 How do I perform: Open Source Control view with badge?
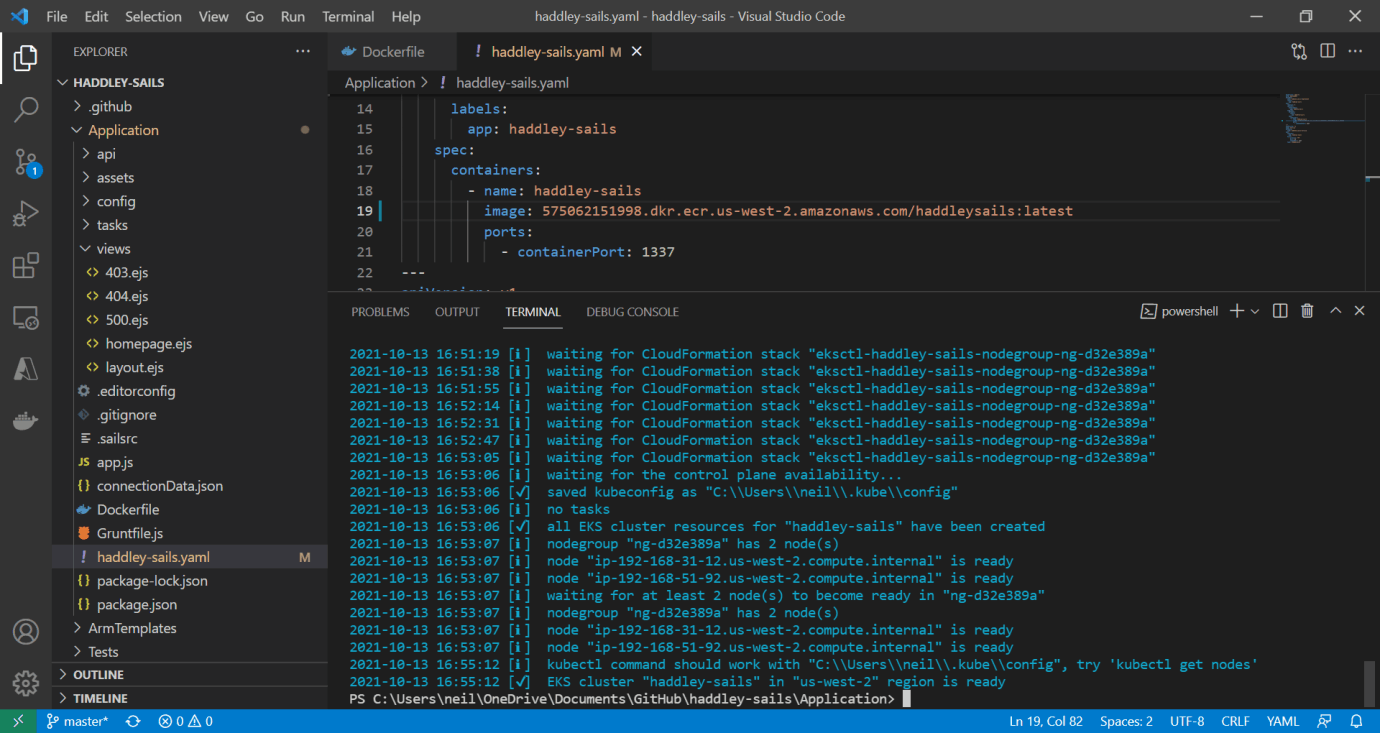click(26, 162)
